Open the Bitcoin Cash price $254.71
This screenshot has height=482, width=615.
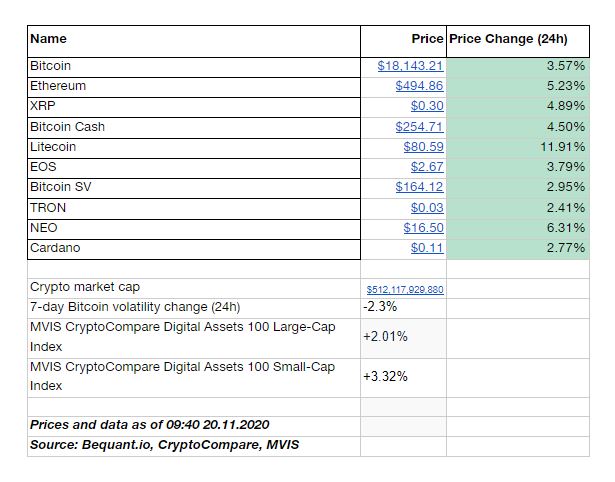[x=419, y=127]
